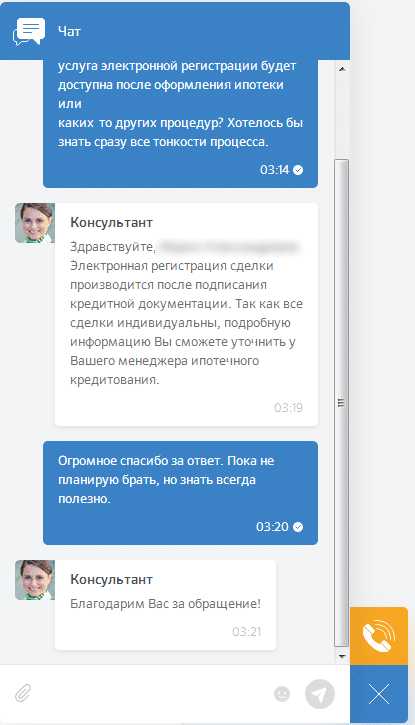Image resolution: width=415 pixels, height=725 pixels.
Task: Click Консультант name in the 03:19 reply
Action: point(111,222)
